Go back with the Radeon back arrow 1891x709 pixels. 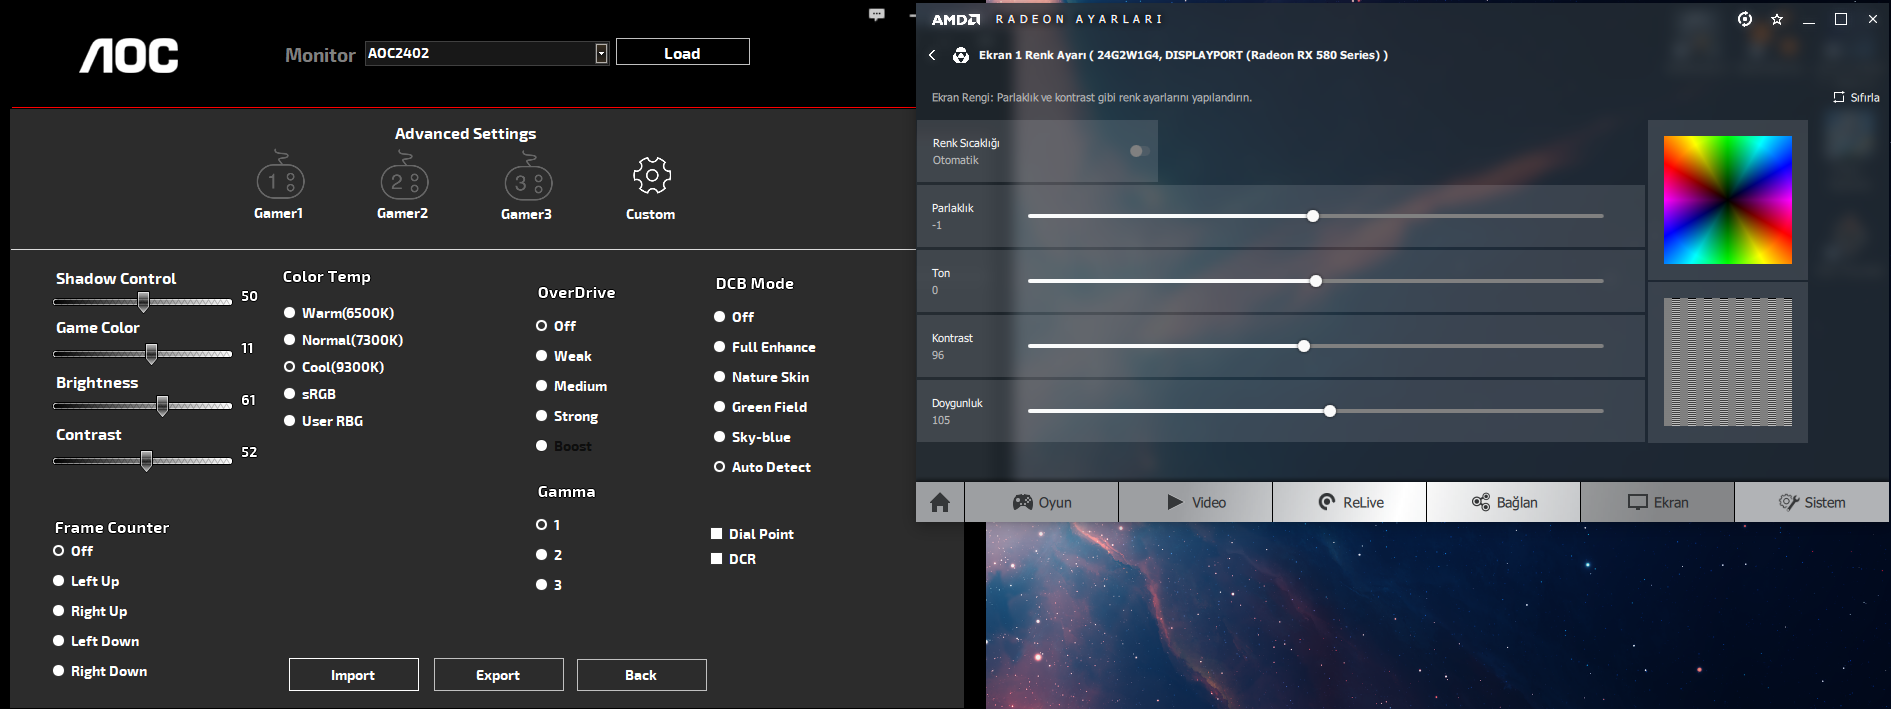coord(932,55)
